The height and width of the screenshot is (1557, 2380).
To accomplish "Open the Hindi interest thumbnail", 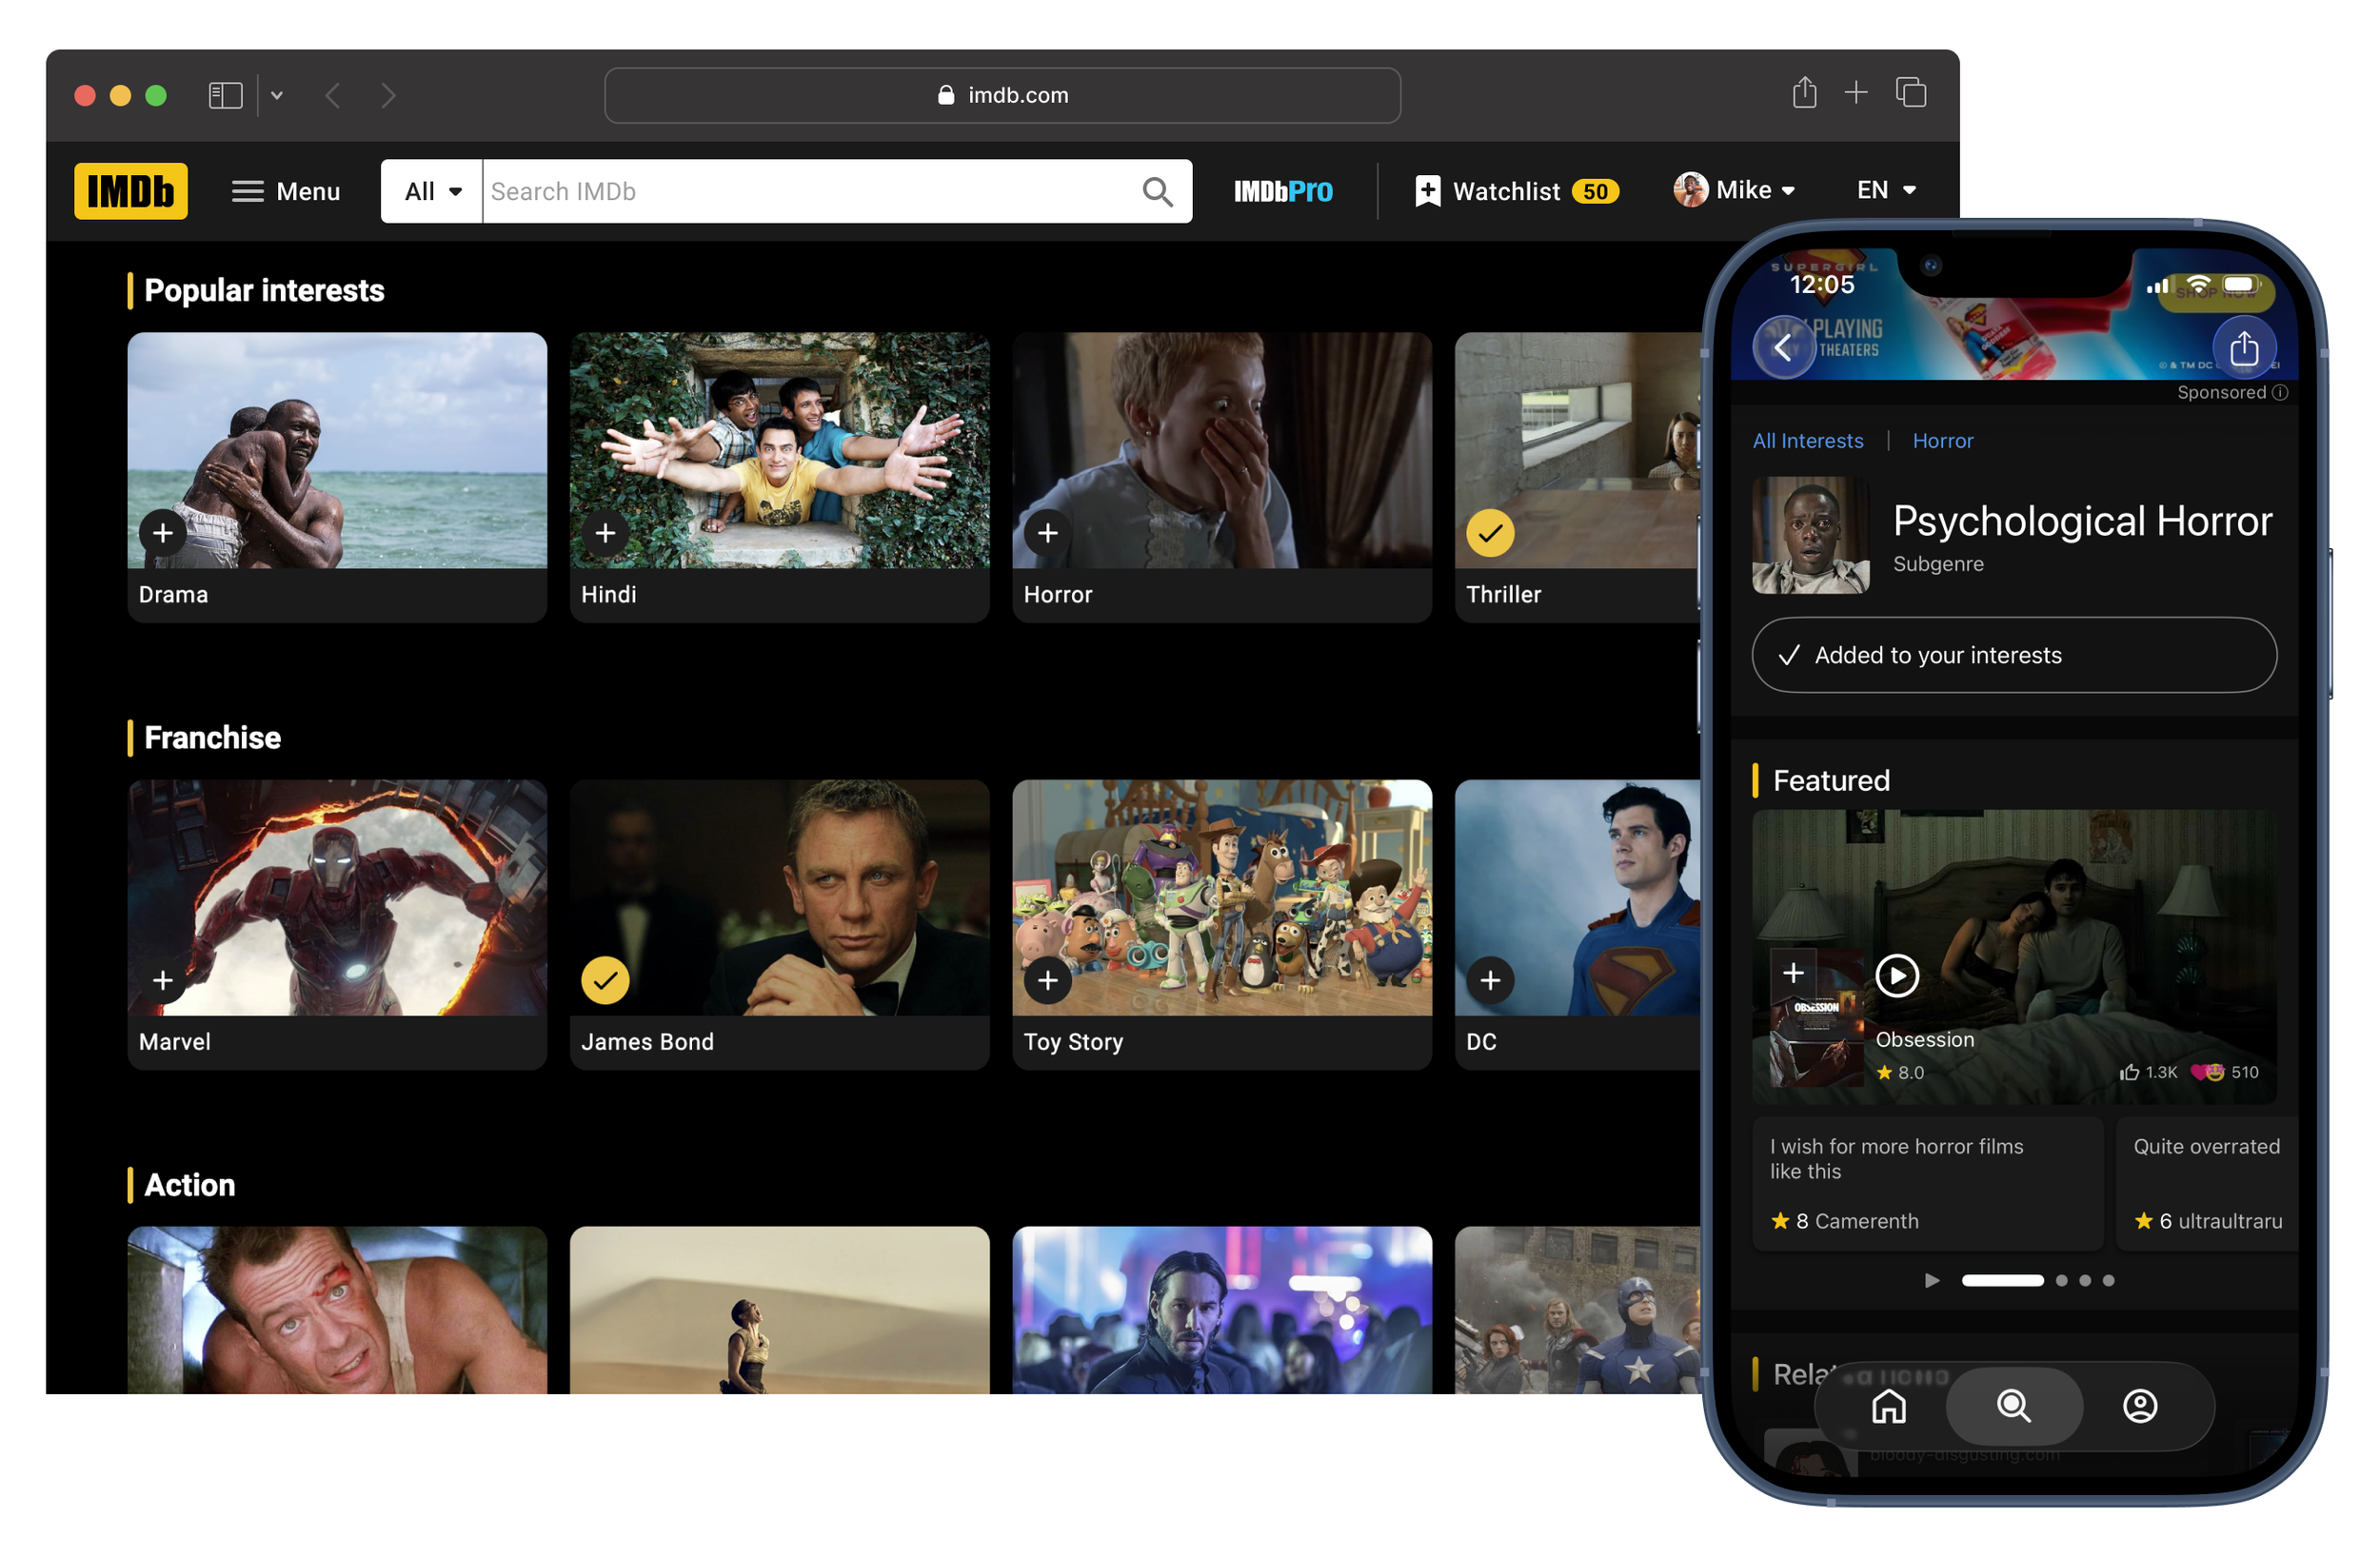I will [780, 450].
